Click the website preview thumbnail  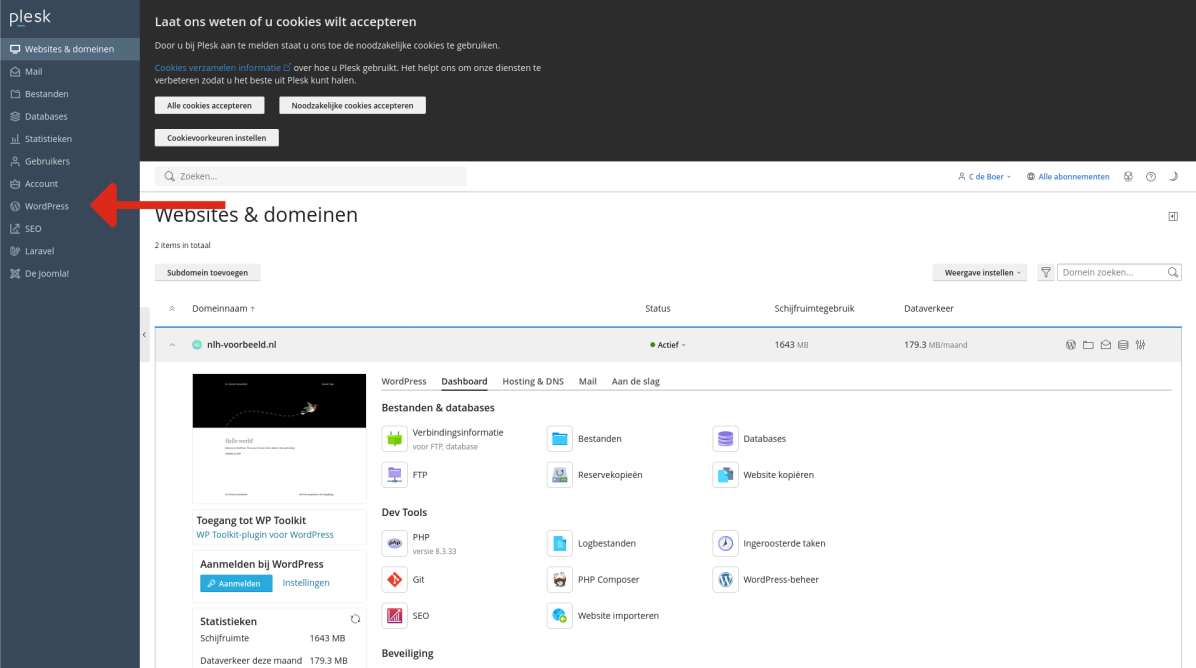(x=279, y=438)
